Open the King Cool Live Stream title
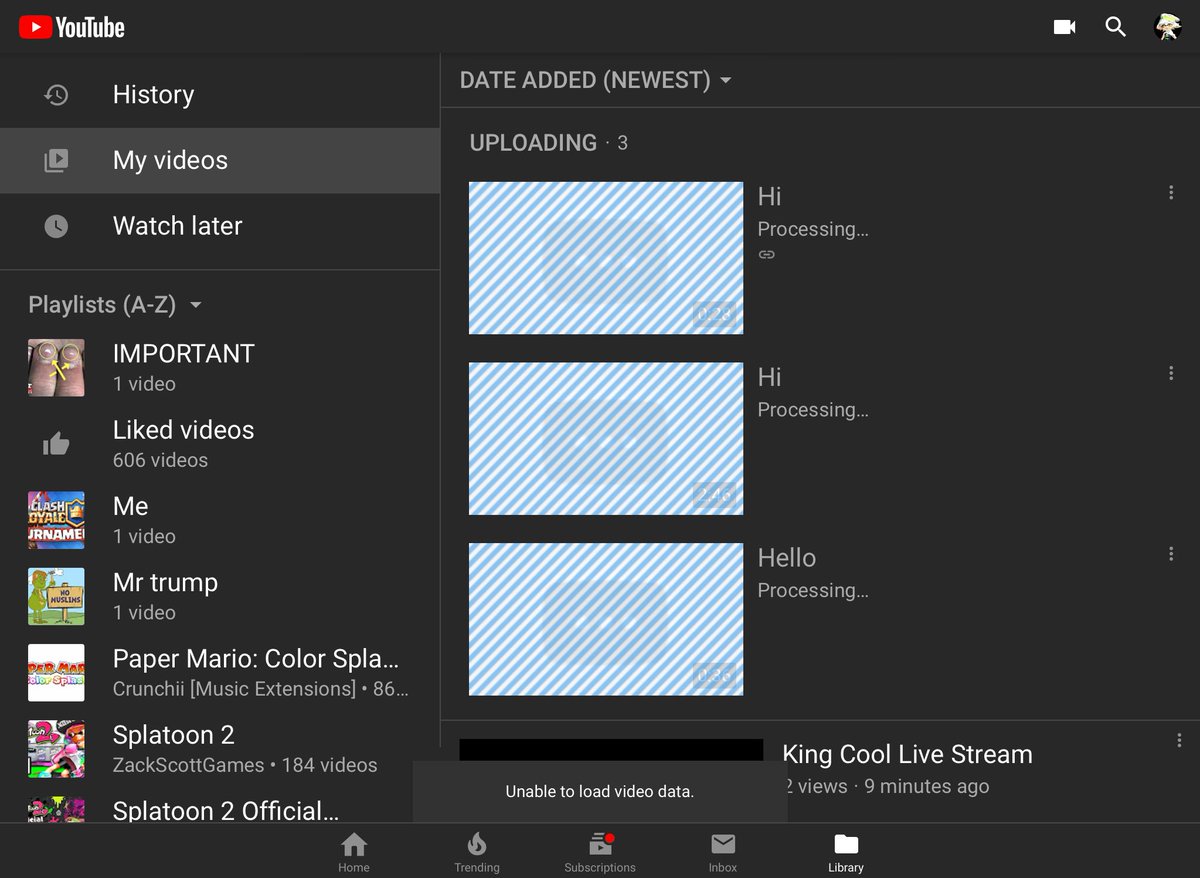 (907, 755)
